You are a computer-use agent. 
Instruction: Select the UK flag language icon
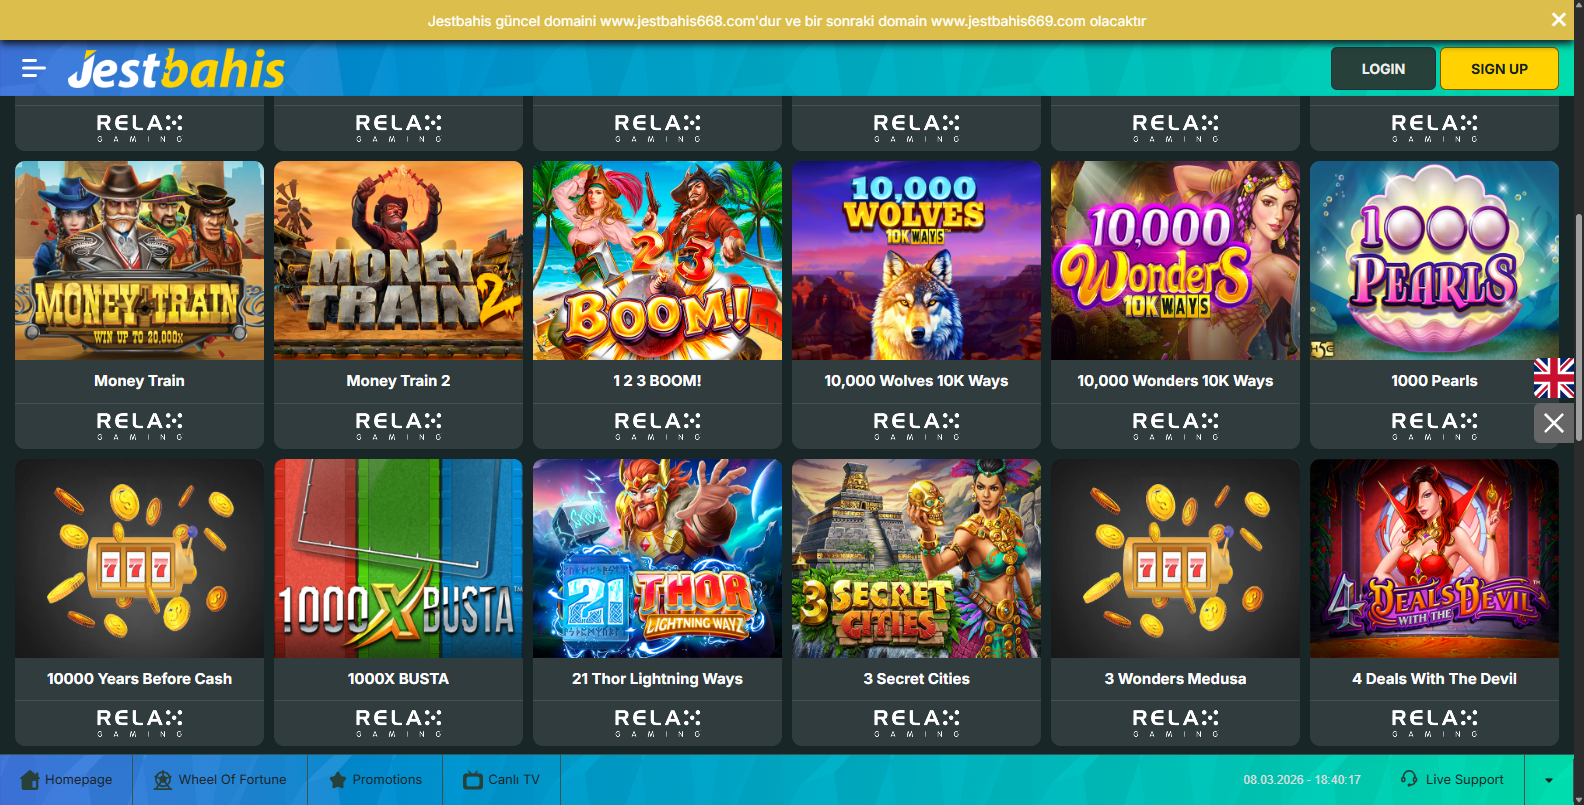click(1554, 378)
